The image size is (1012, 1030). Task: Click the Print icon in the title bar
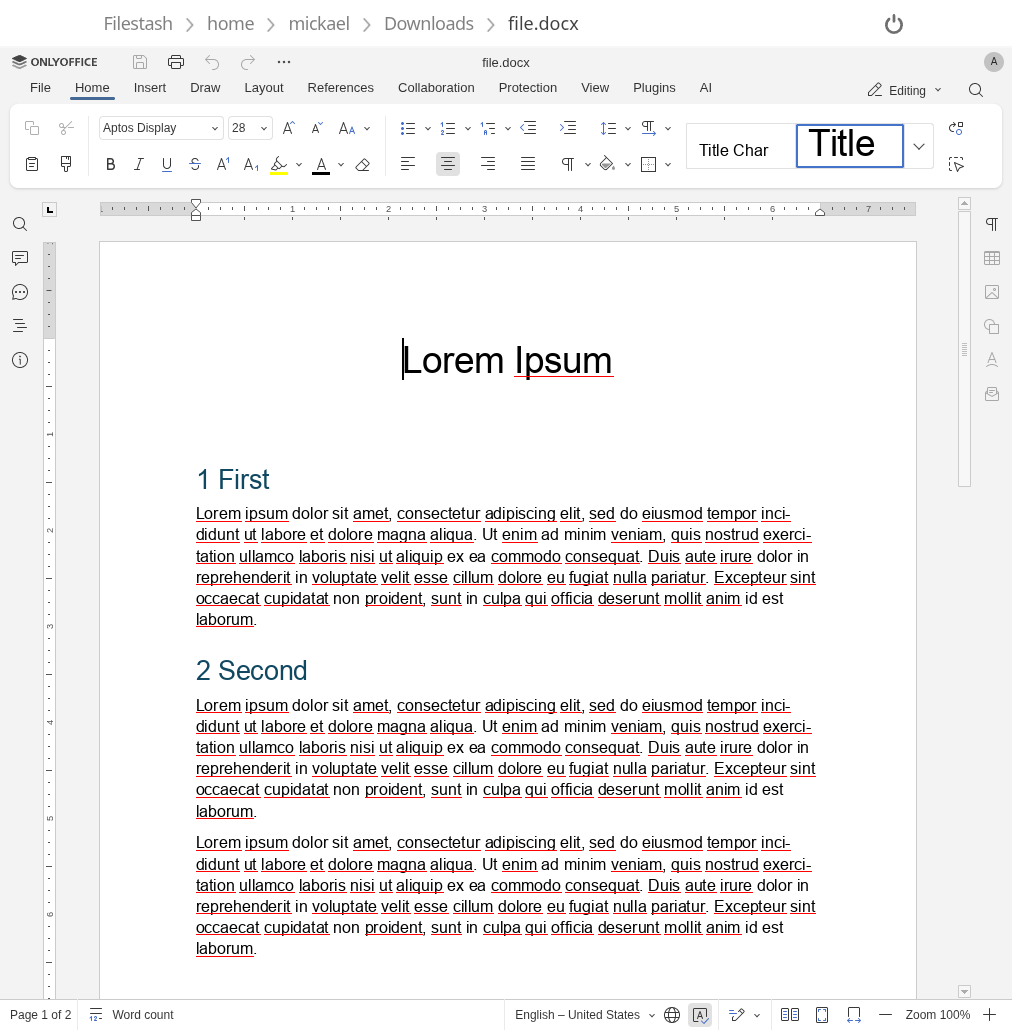point(175,62)
